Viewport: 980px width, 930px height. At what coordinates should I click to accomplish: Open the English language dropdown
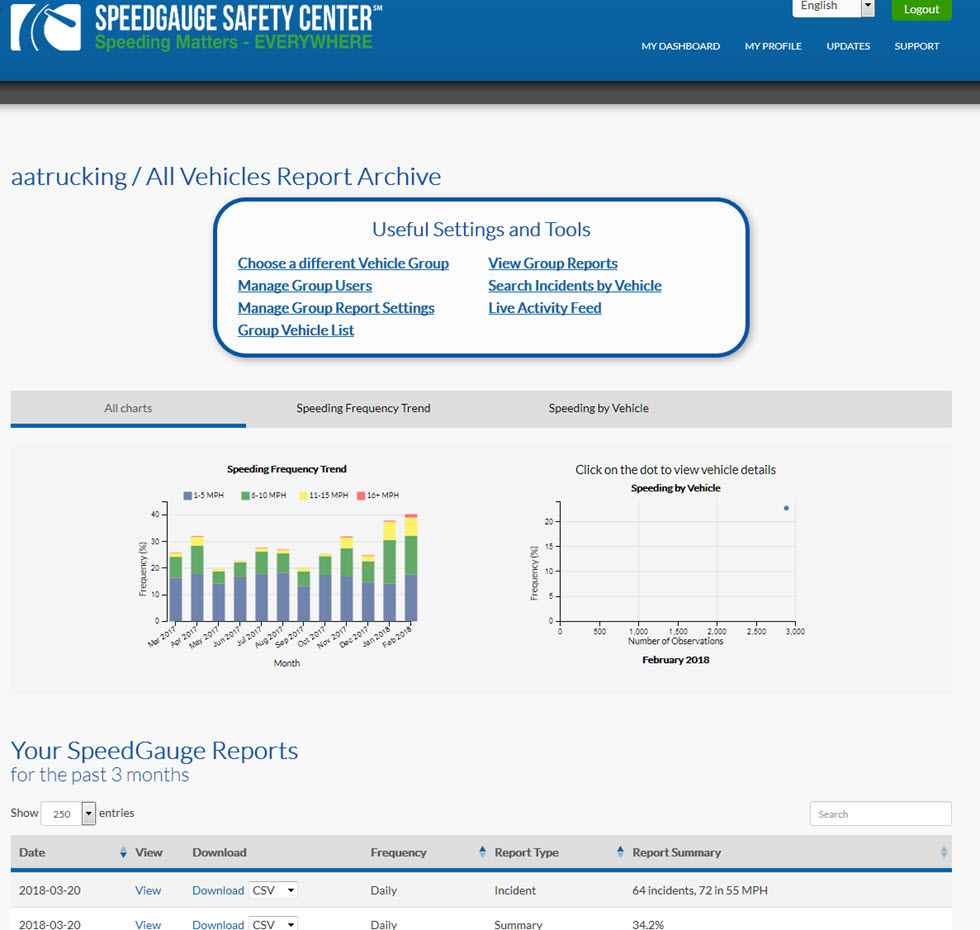[833, 7]
